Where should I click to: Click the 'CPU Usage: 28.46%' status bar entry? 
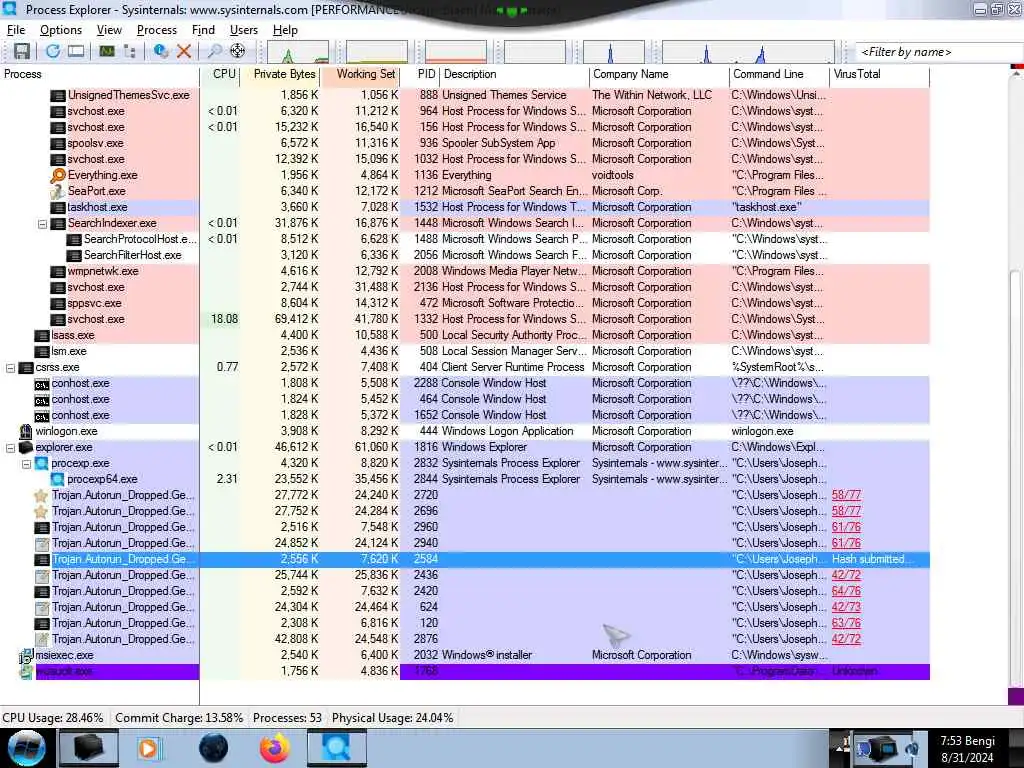(53, 718)
